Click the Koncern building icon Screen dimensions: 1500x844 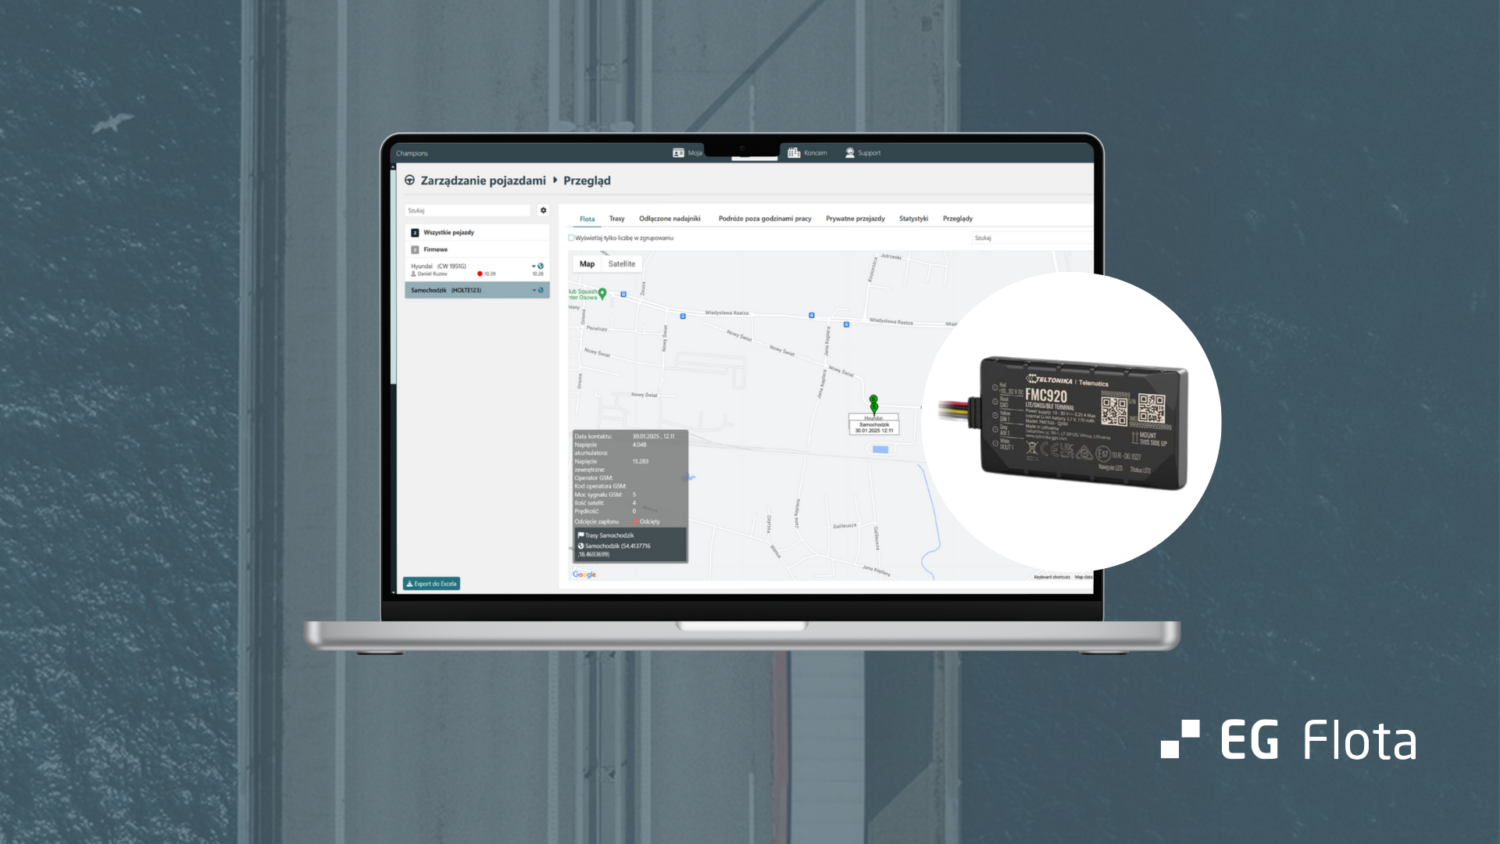tap(794, 153)
